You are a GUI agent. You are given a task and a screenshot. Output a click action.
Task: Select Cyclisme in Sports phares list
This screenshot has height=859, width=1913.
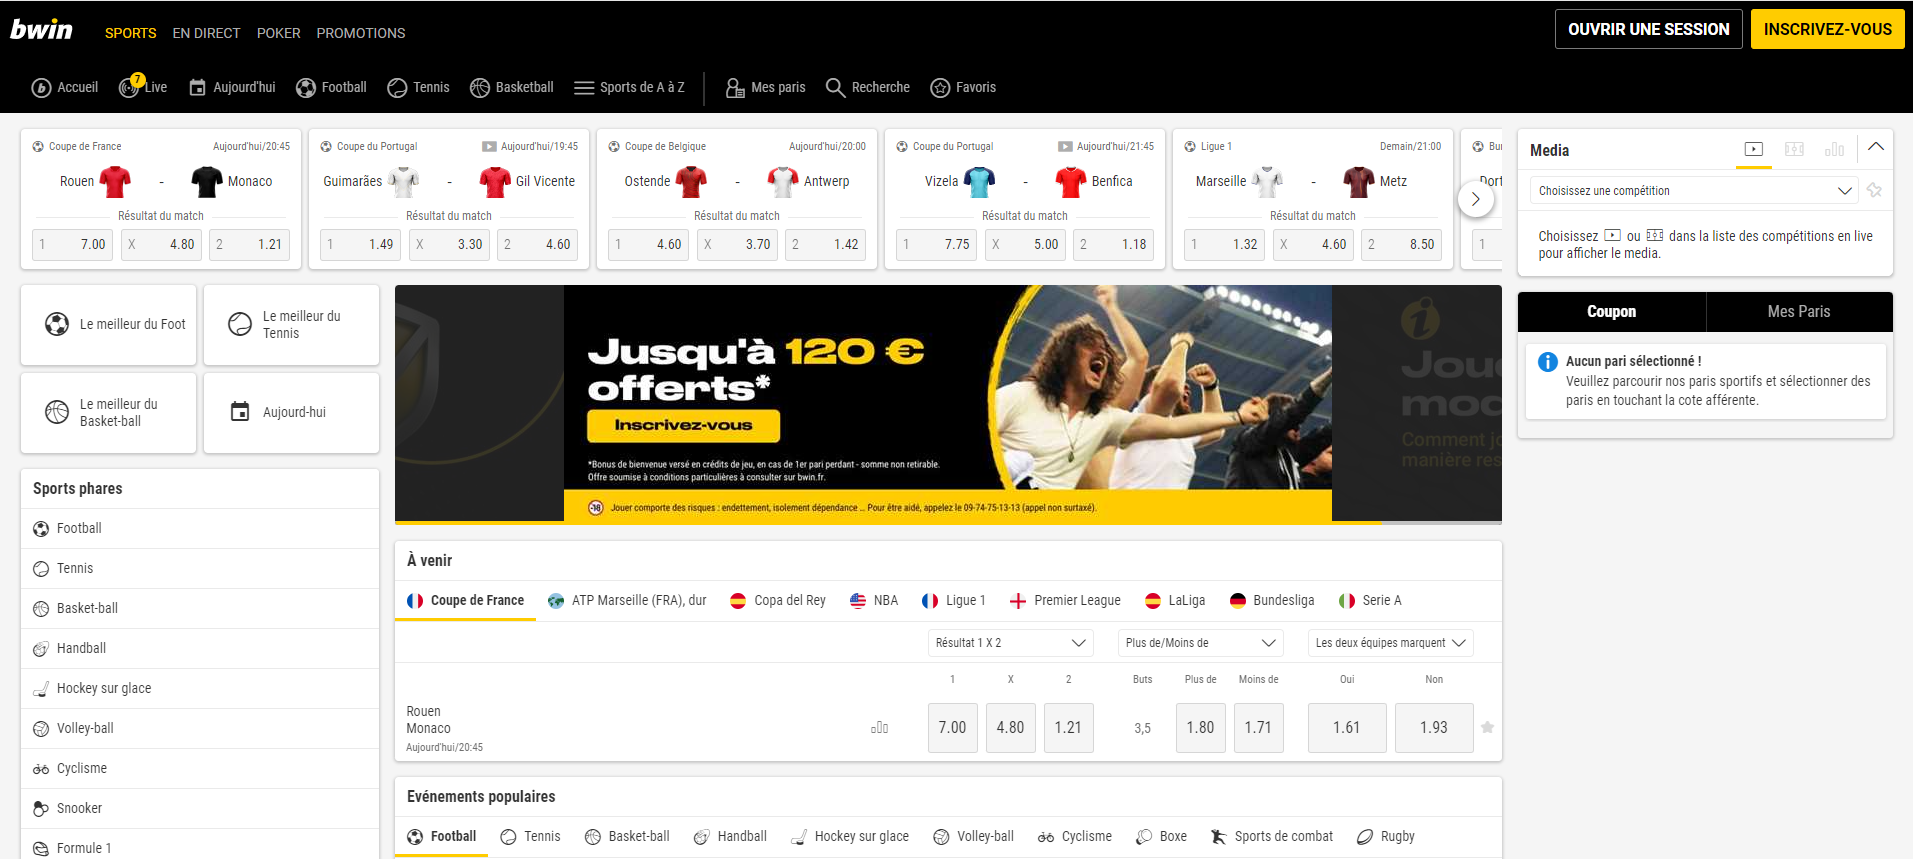[x=200, y=768]
